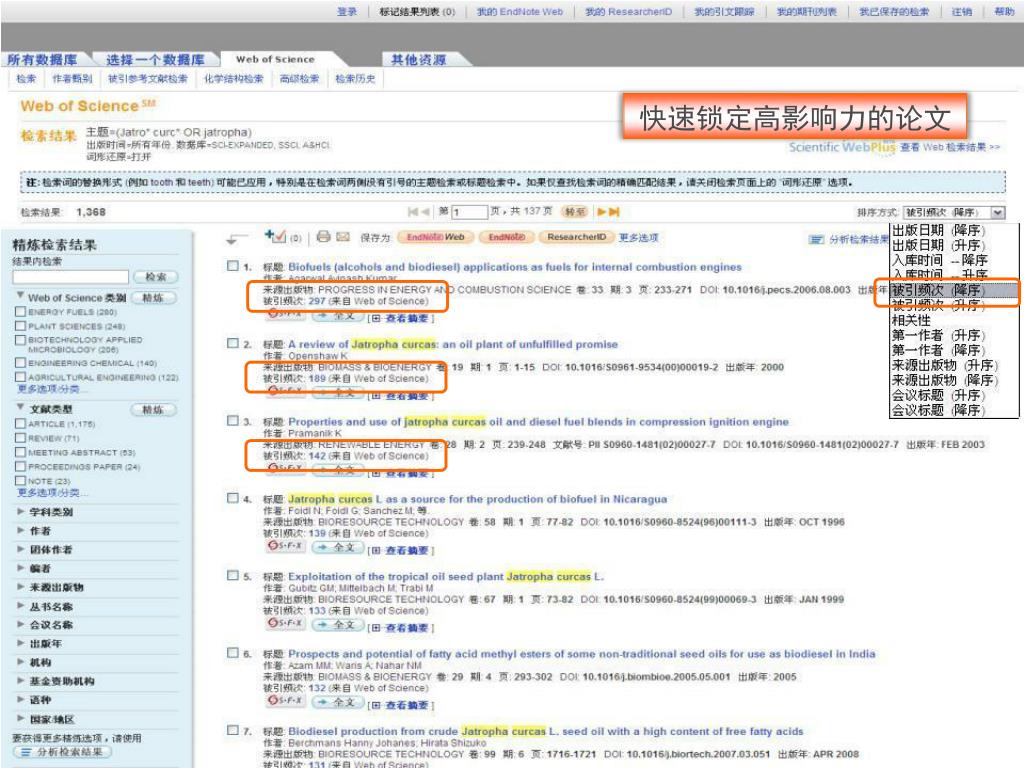Select checkbox for result 6
The width and height of the screenshot is (1024, 768).
(x=232, y=652)
